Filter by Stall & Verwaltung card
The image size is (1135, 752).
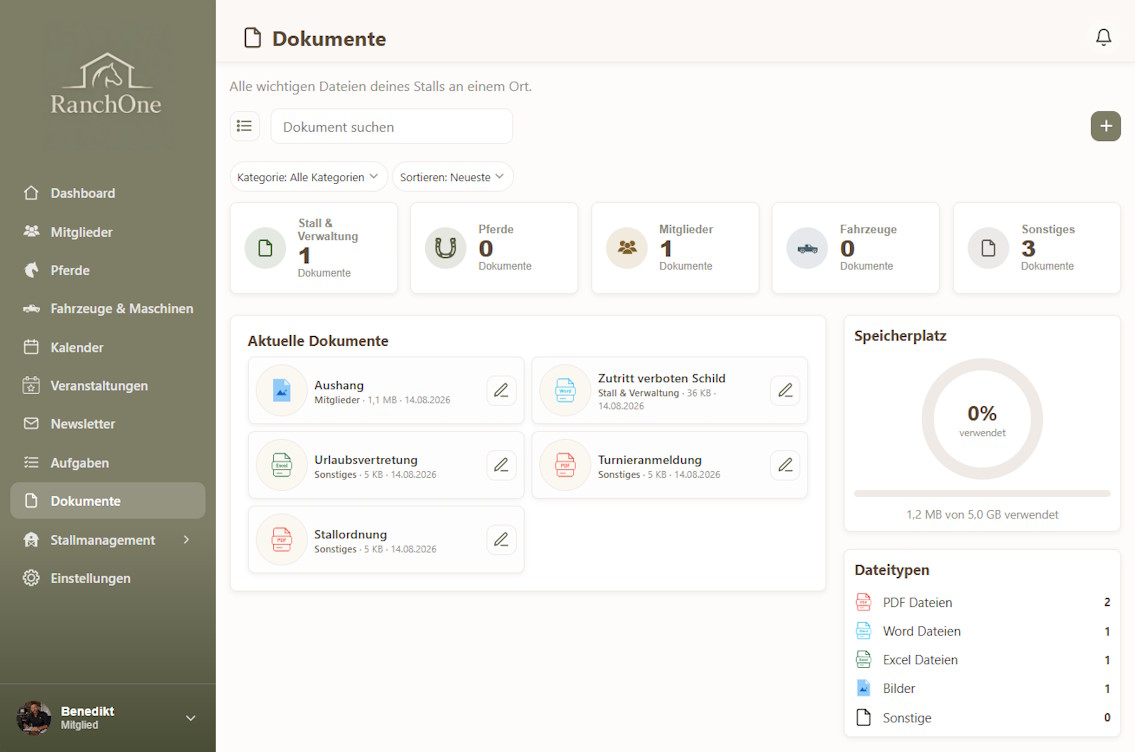click(313, 248)
